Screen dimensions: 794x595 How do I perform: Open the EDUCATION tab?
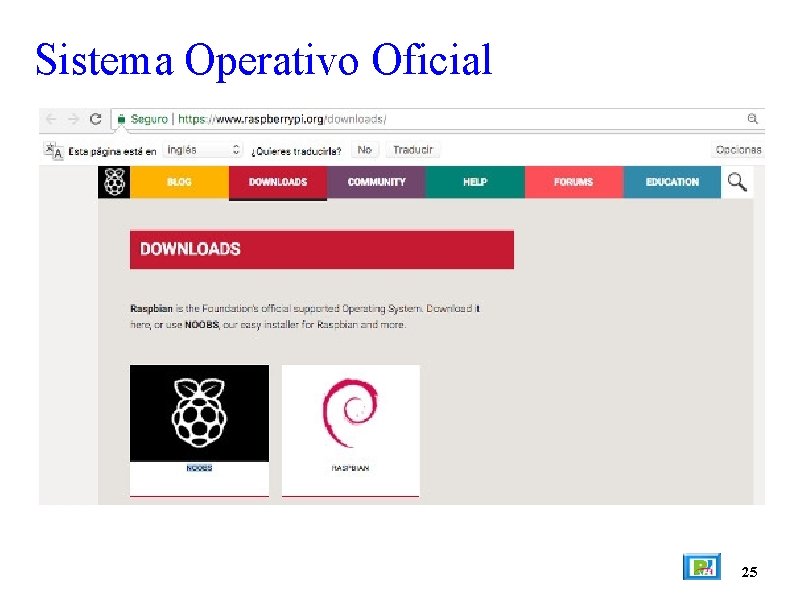[672, 182]
